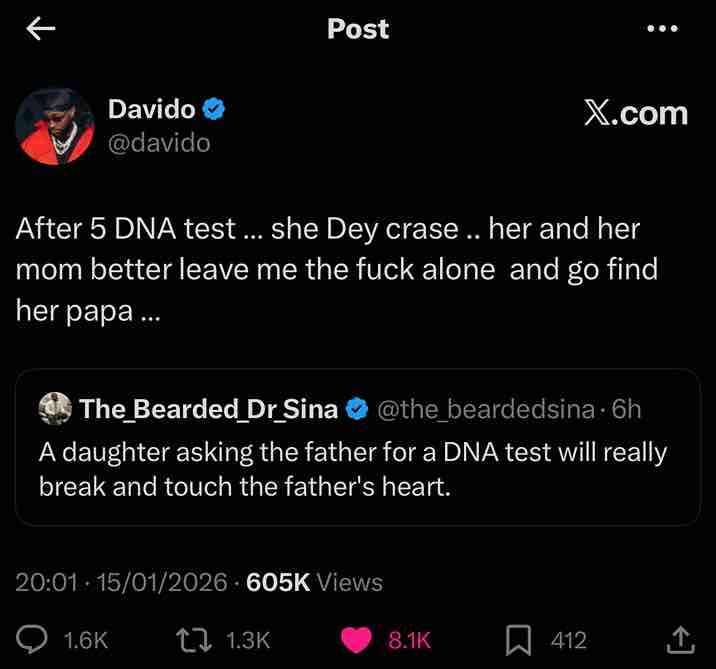Tap The_Bearded_Dr_Sina's verified badge

(355, 409)
